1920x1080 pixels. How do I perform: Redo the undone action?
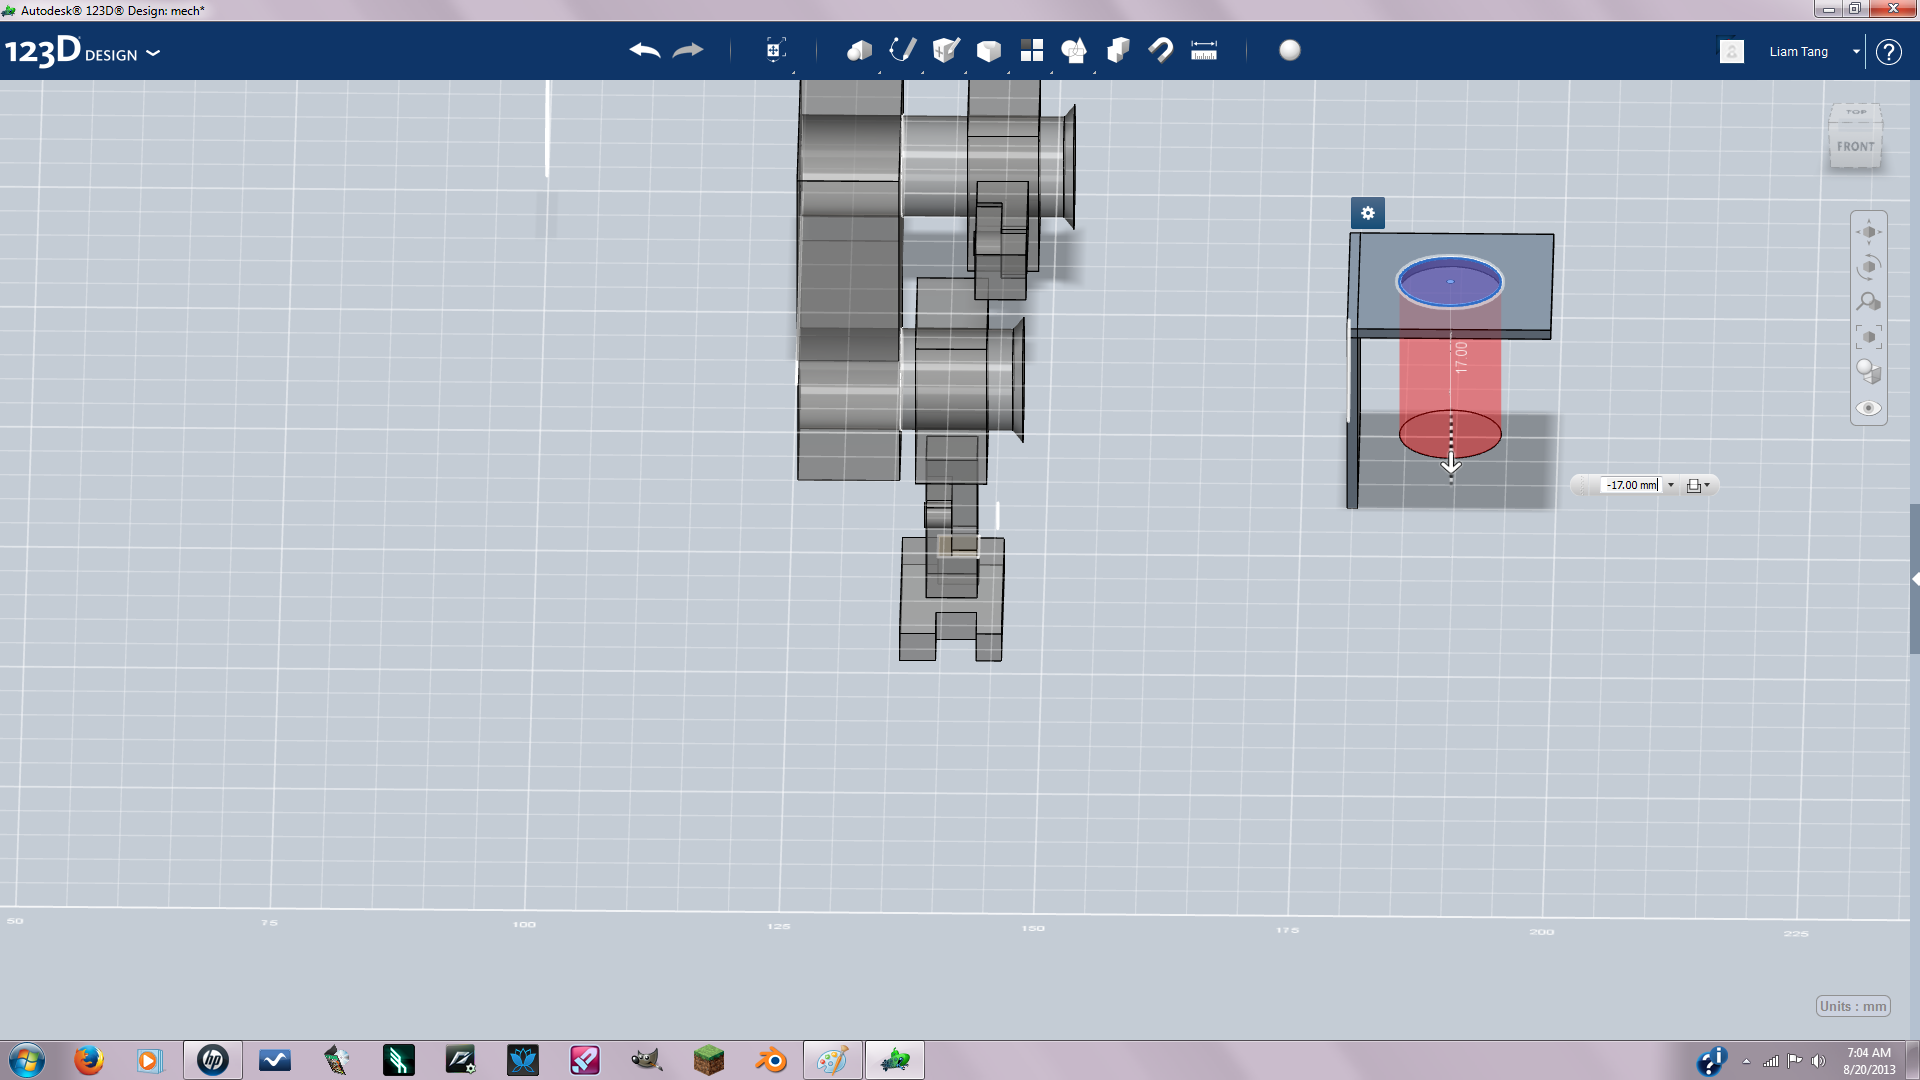click(688, 50)
